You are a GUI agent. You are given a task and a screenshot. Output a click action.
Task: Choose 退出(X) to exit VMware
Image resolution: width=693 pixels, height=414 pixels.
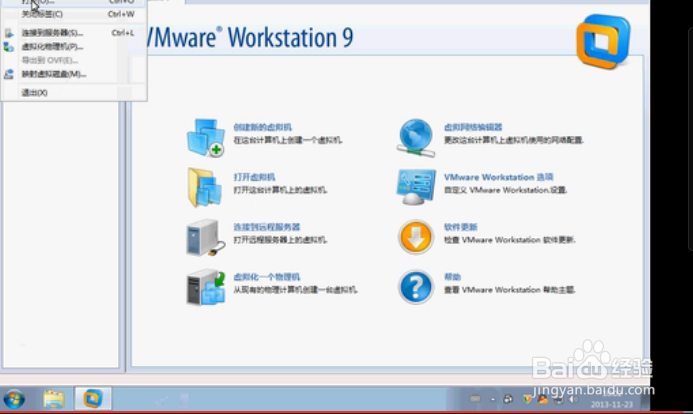74,92
